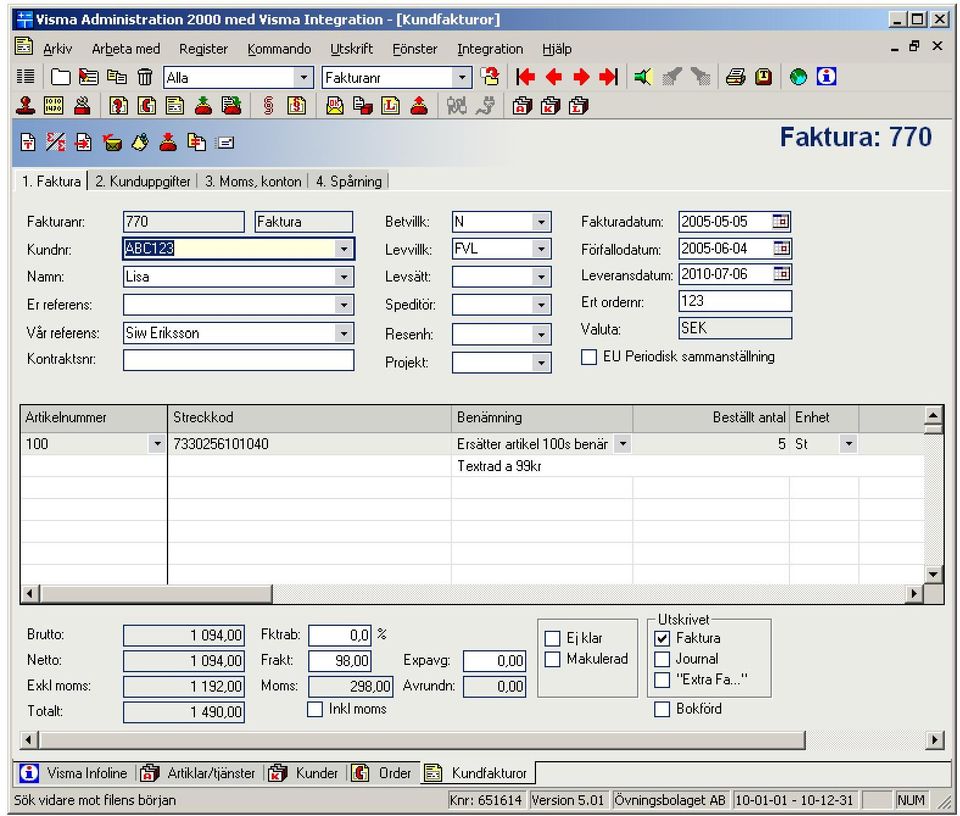960x816 pixels.
Task: Open articles register box icon A
Action: 522,106
